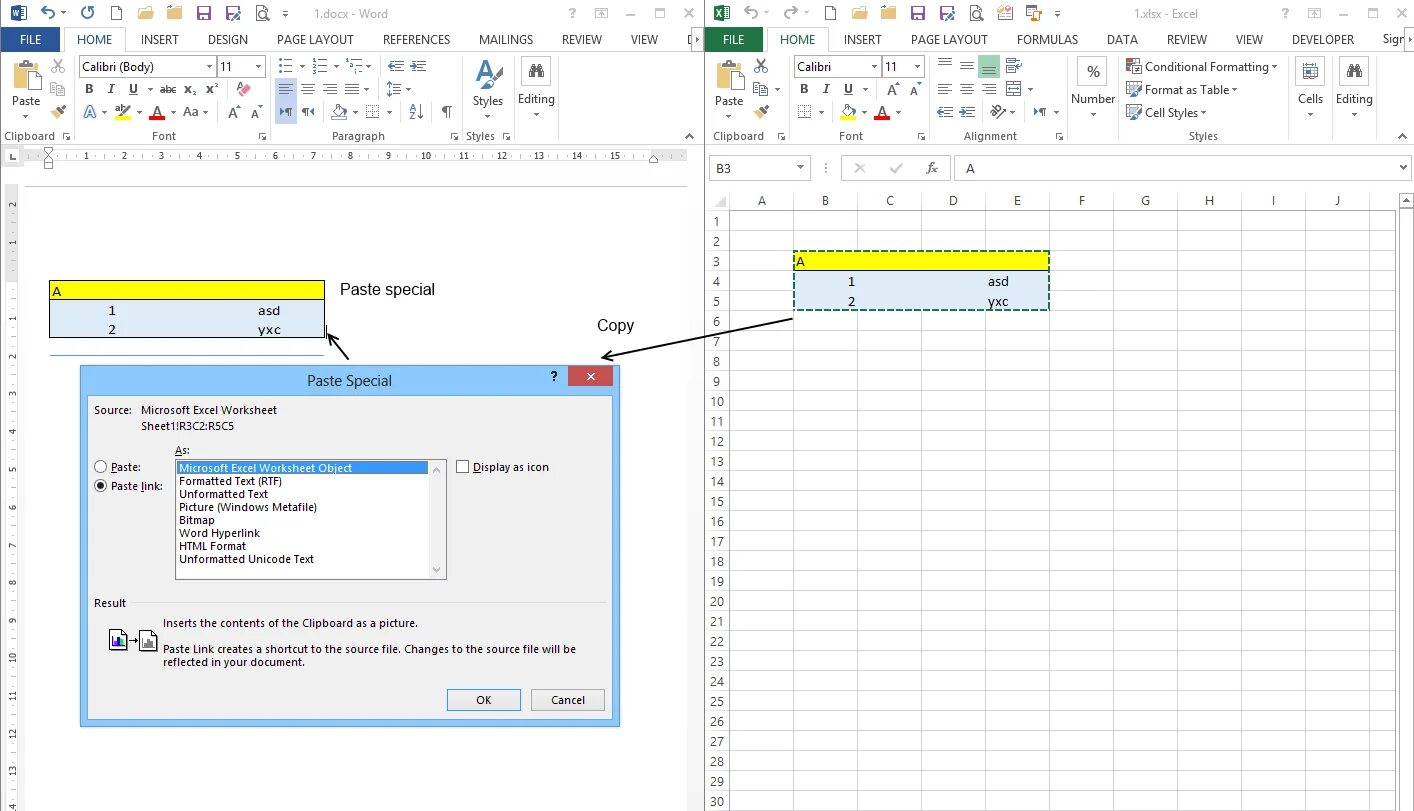The image size is (1414, 811).
Task: Click Save icon in Word's quick access toolbar
Action: pos(204,14)
